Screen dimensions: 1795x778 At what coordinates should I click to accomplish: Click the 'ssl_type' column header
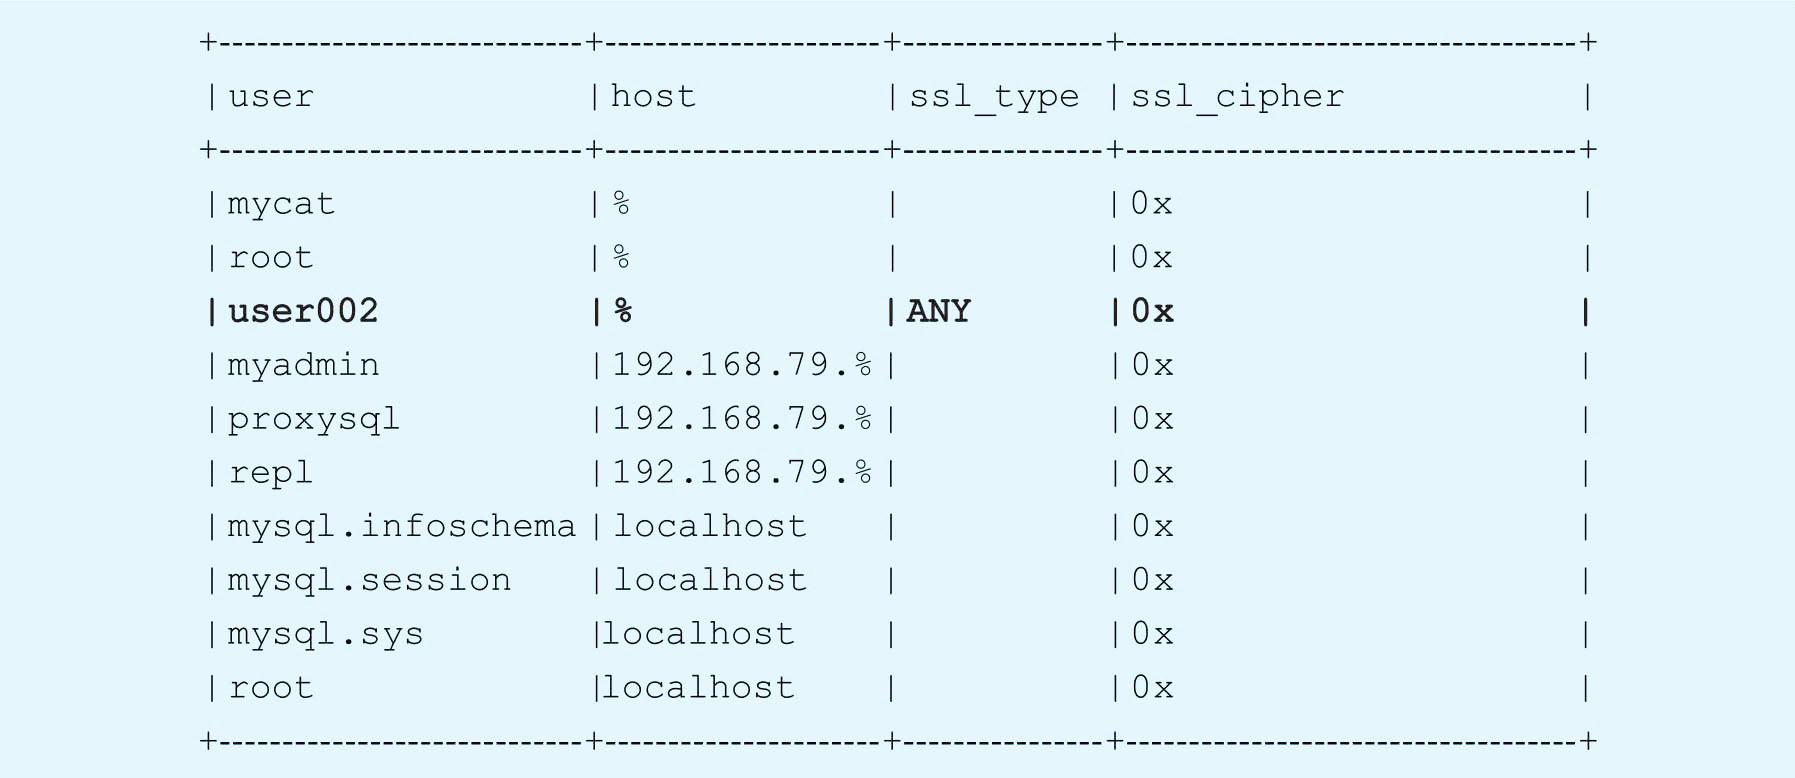point(994,97)
